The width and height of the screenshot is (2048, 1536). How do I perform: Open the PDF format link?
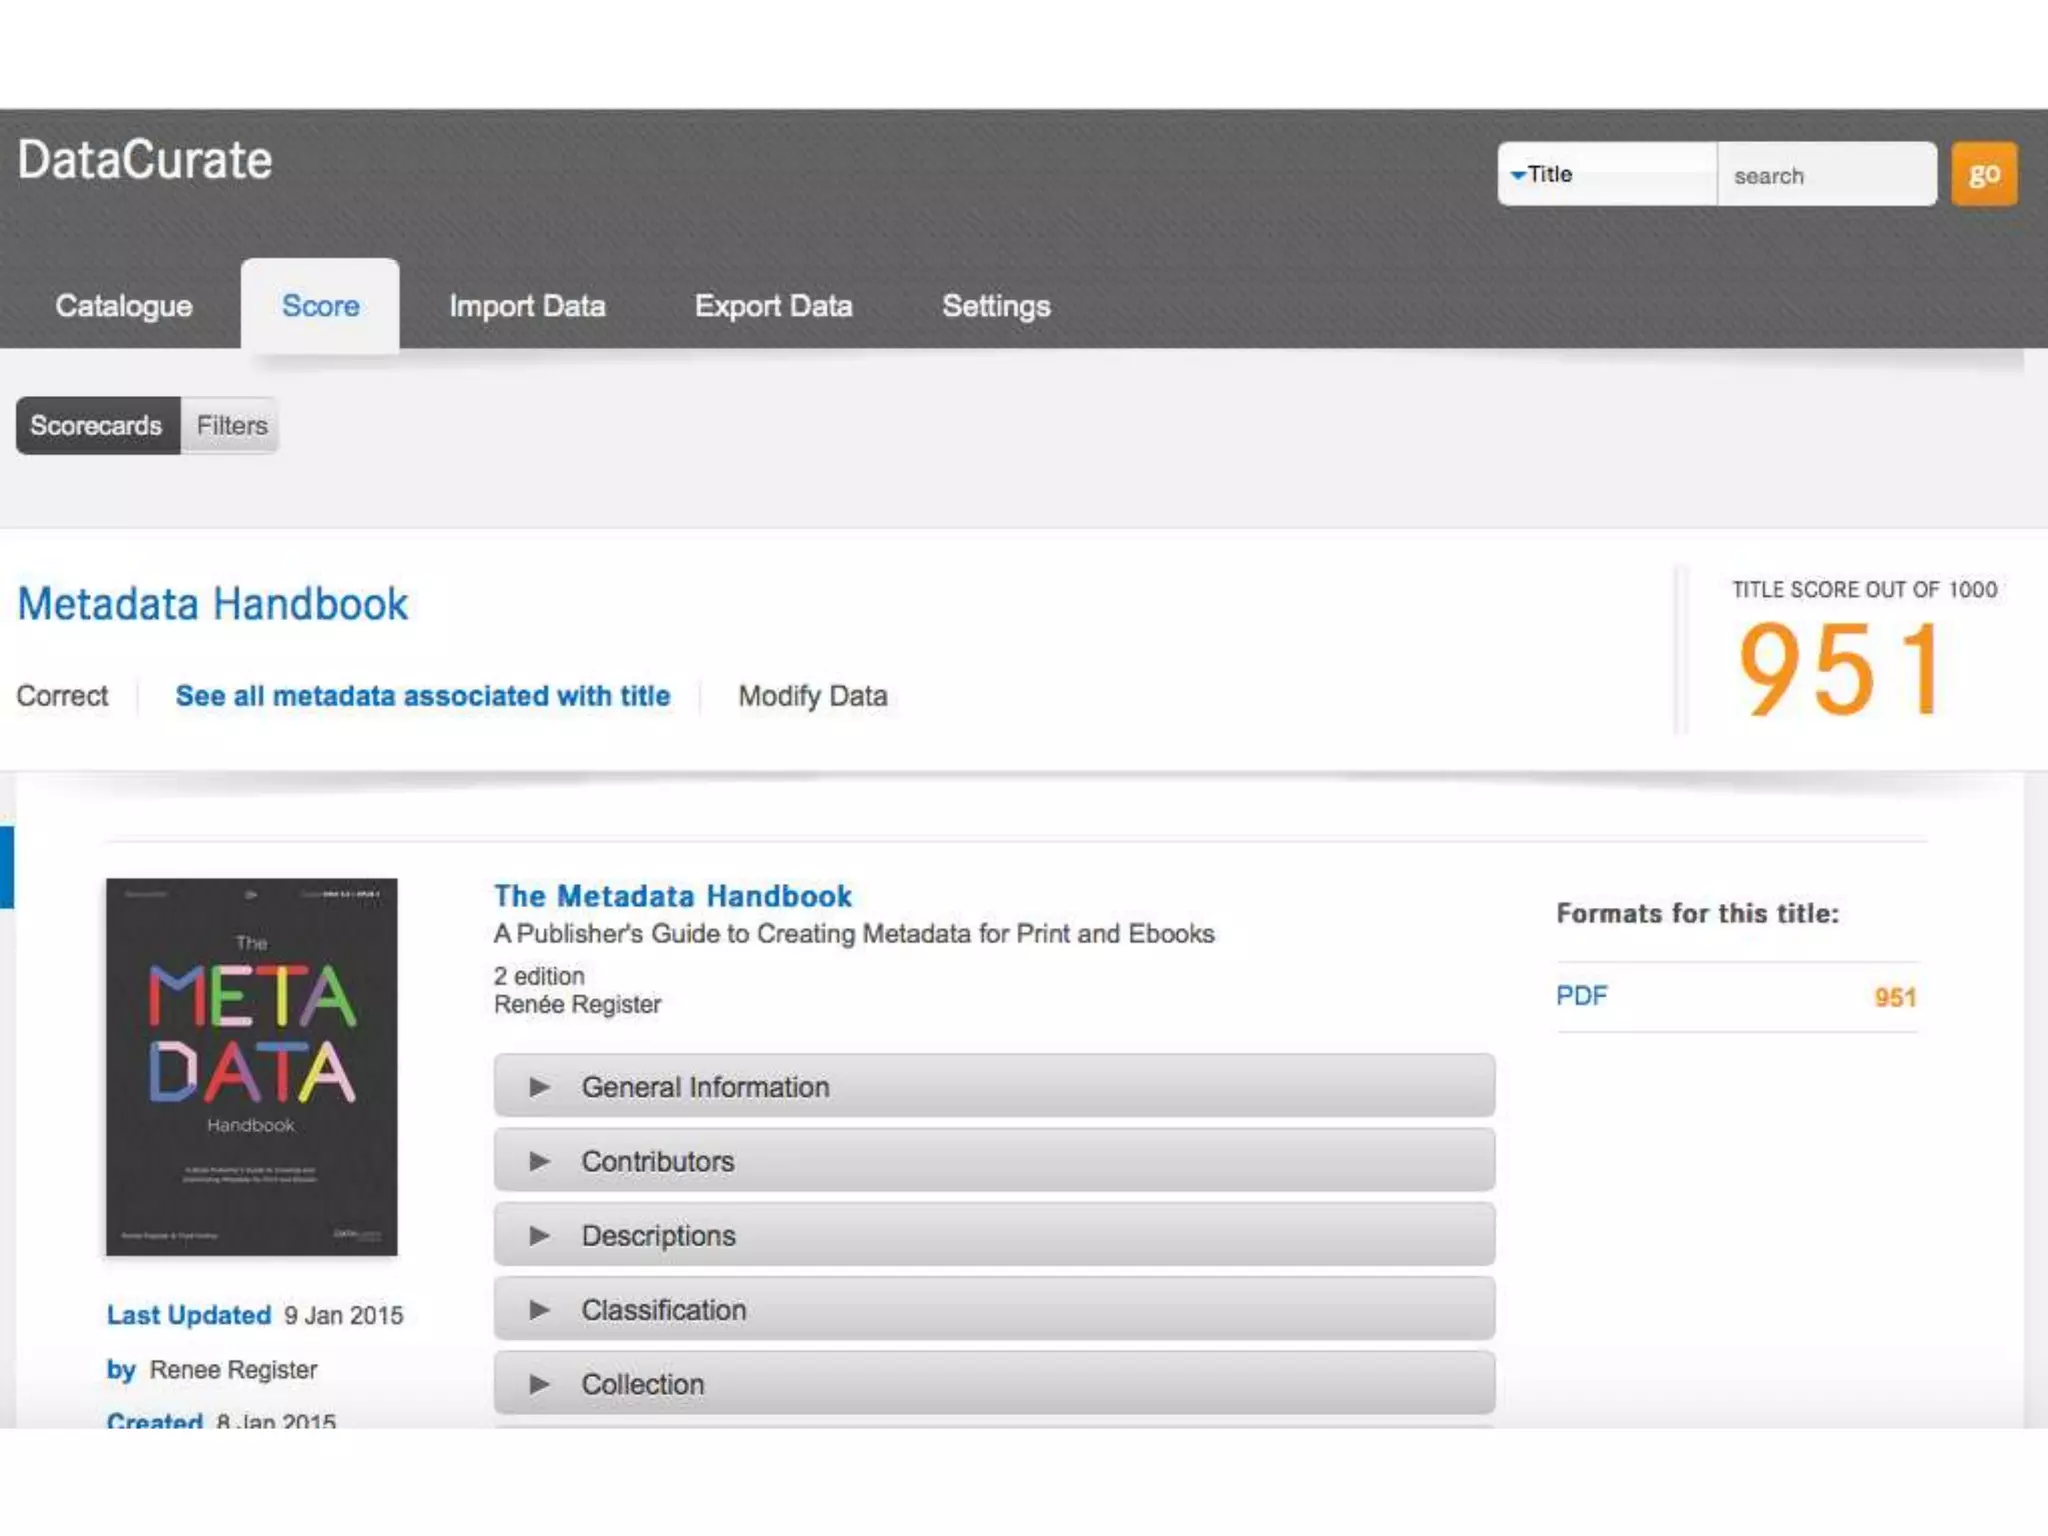(x=1581, y=996)
